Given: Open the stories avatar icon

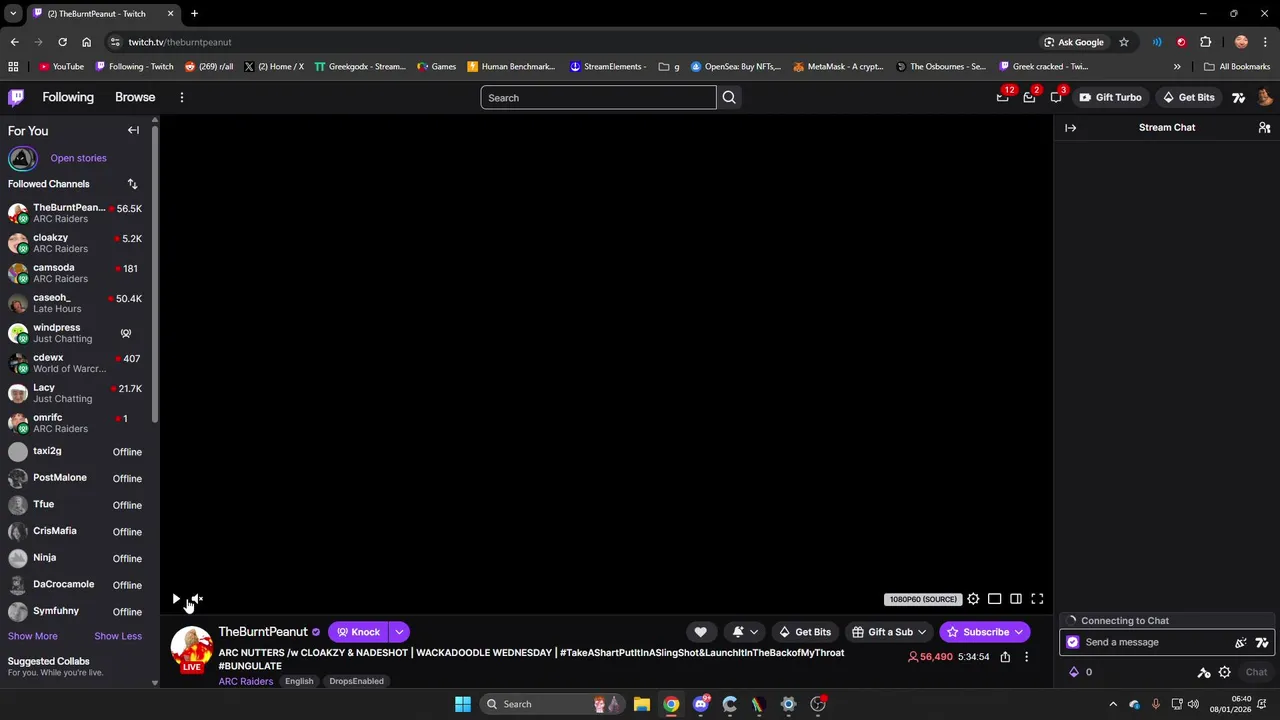Looking at the screenshot, I should (x=22, y=158).
